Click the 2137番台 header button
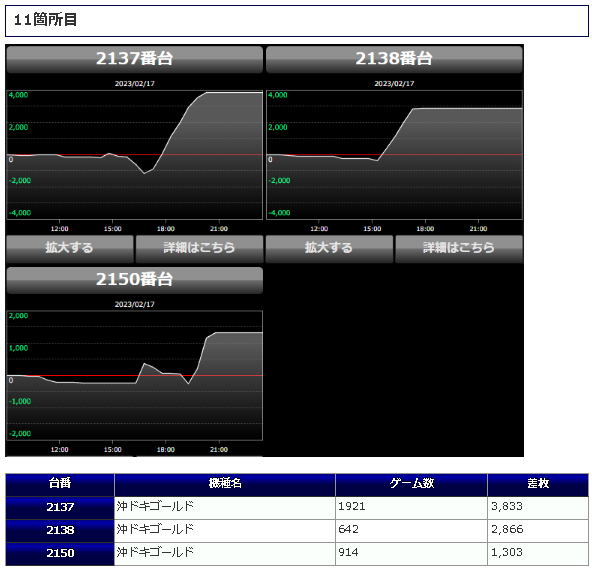The height and width of the screenshot is (569, 592). tap(134, 59)
